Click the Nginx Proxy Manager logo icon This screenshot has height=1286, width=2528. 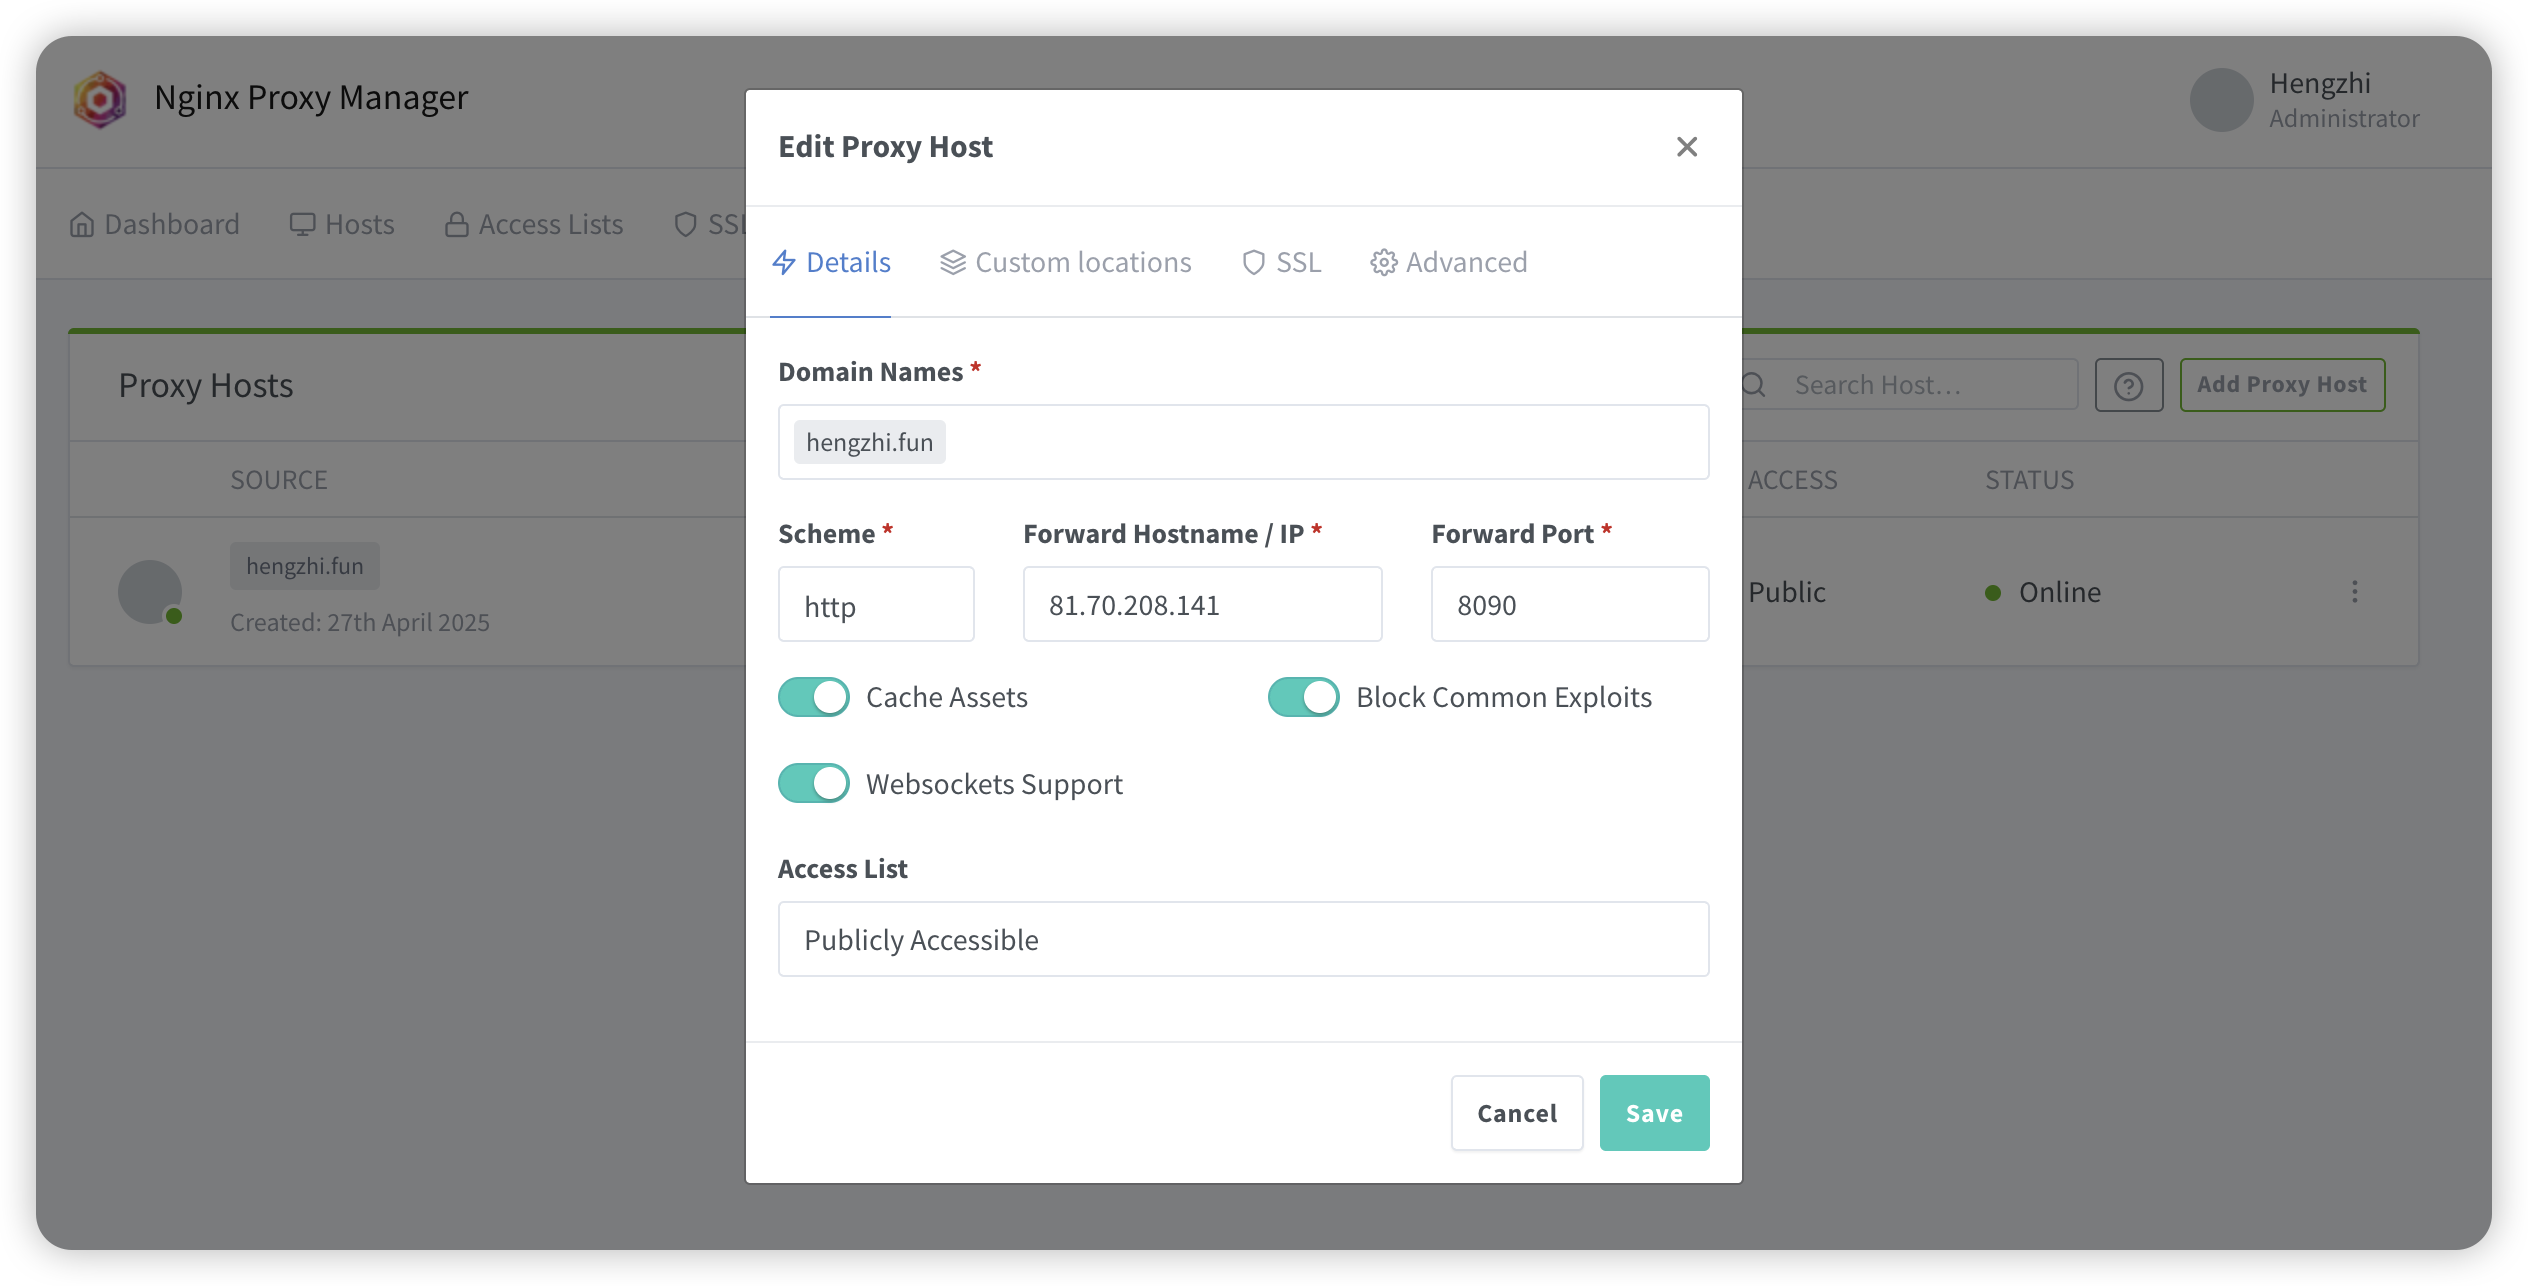[100, 99]
